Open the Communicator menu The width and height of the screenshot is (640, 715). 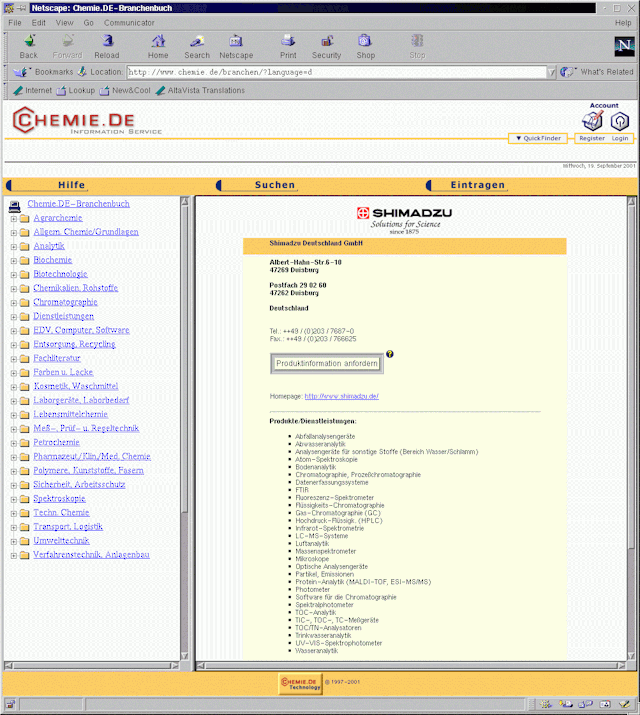pyautogui.click(x=129, y=23)
